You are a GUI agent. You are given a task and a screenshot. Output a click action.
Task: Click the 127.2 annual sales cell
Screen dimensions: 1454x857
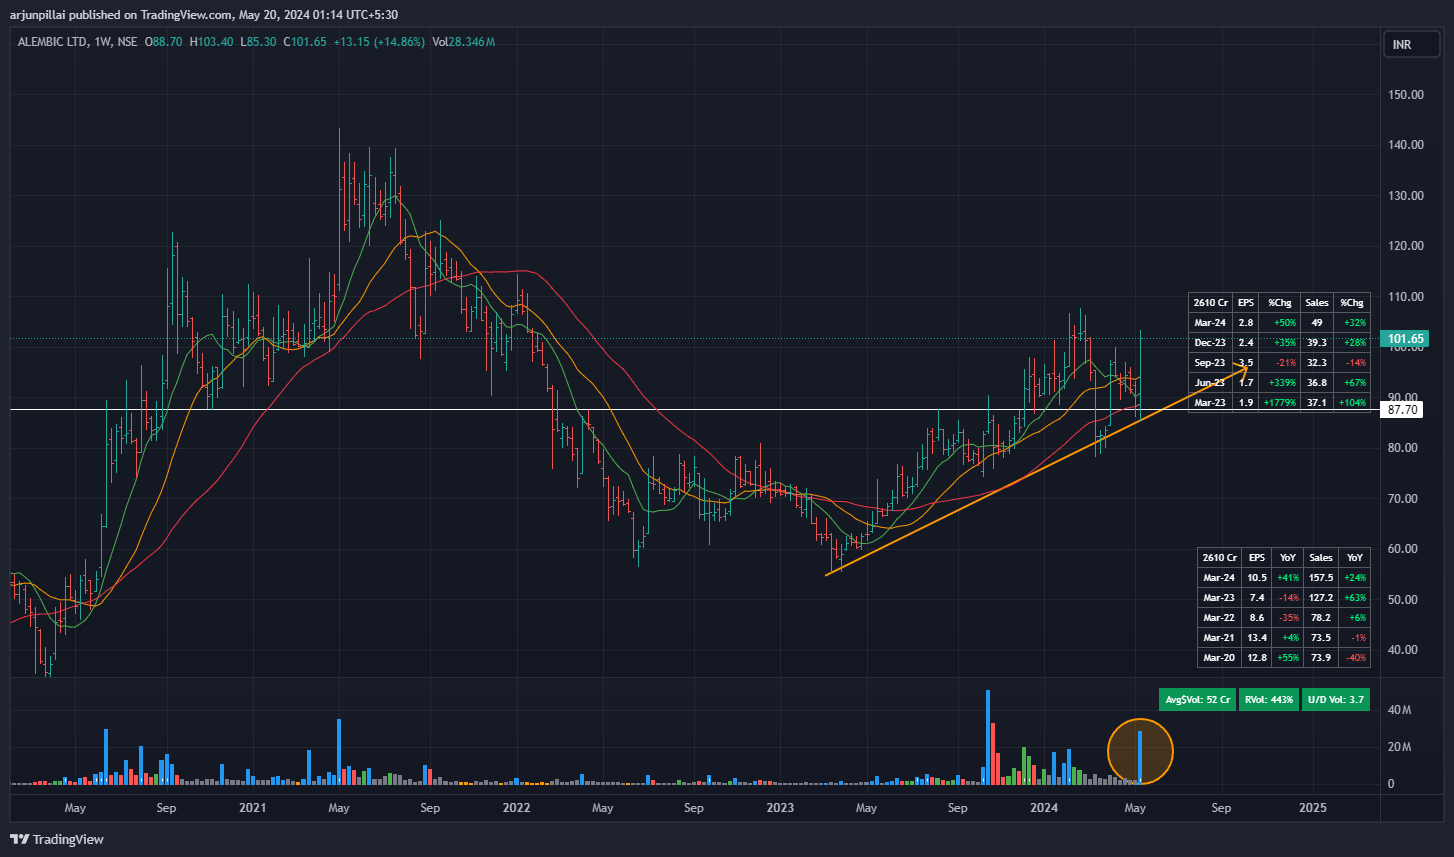click(1321, 597)
